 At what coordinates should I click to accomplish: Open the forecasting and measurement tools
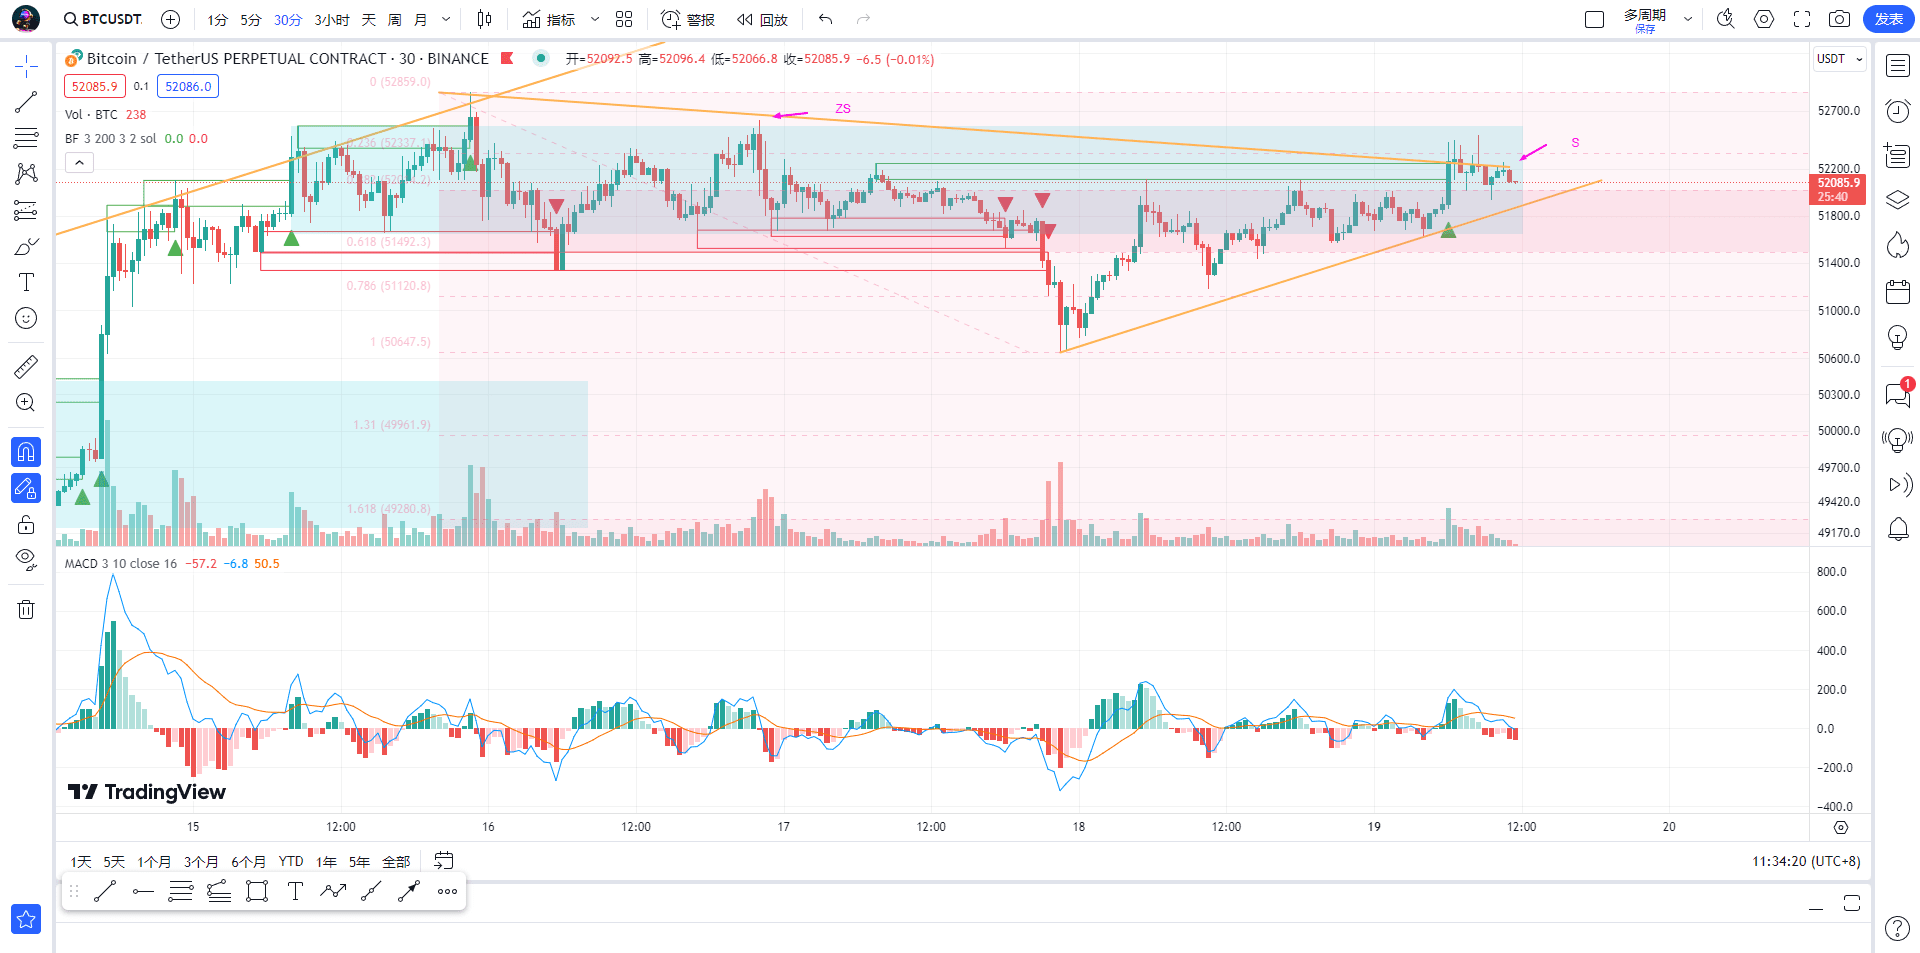26,210
